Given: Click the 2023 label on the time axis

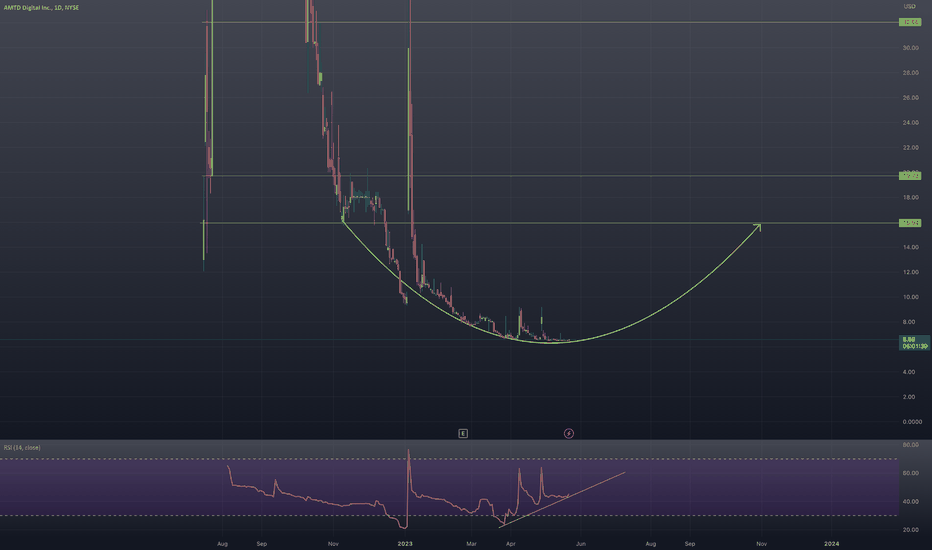Looking at the screenshot, I should [x=405, y=543].
